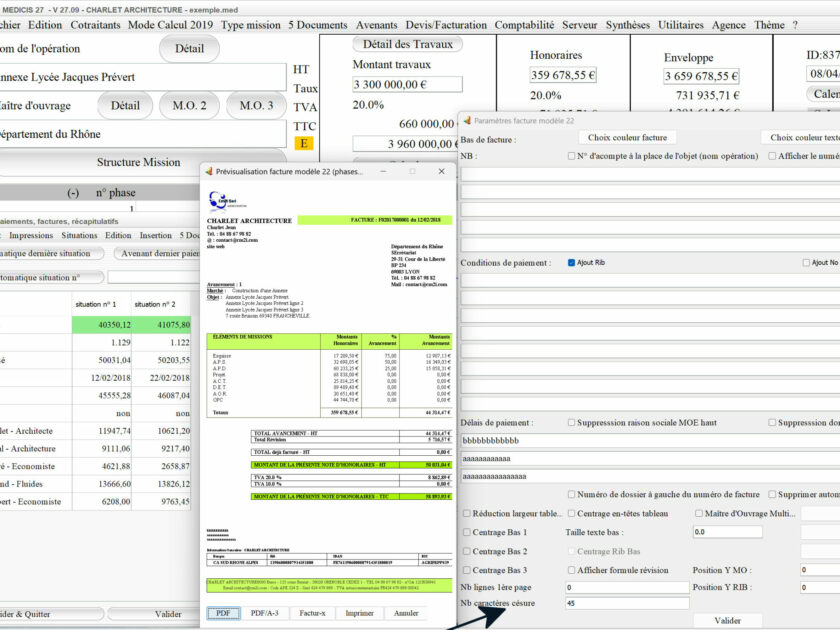Toggle Maître d'Ouvrage Multi checkbox

[699, 514]
